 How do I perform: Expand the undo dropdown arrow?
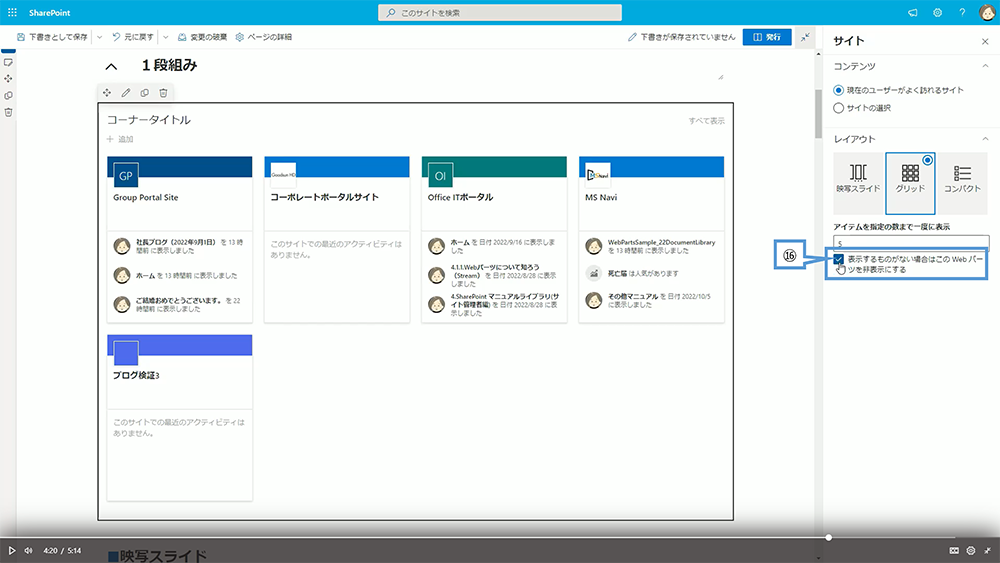coord(165,37)
